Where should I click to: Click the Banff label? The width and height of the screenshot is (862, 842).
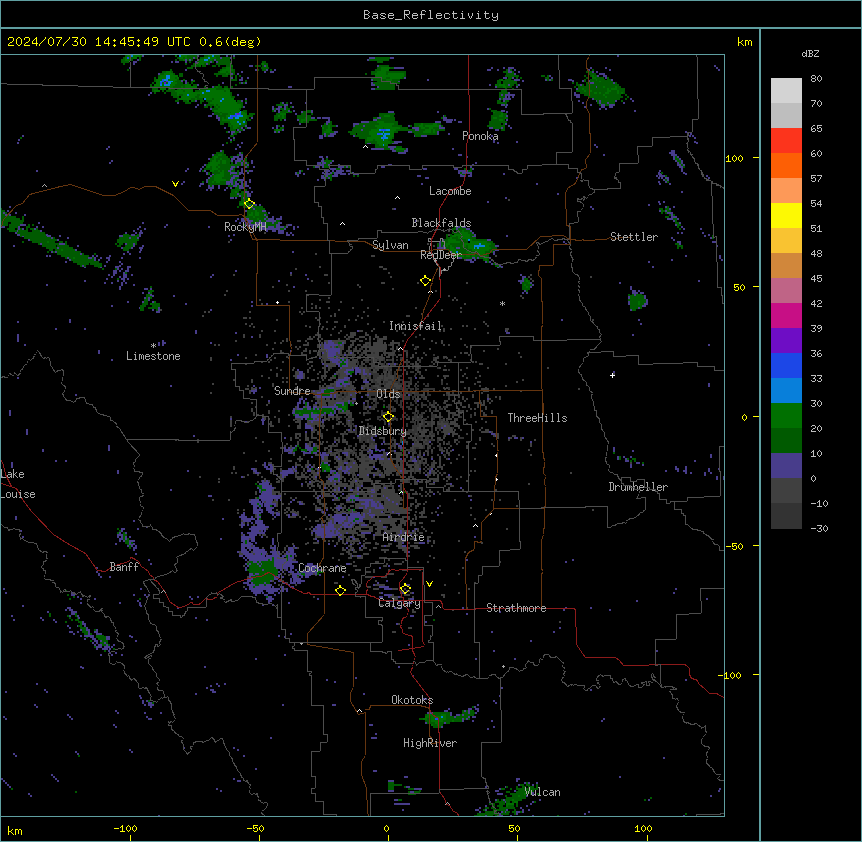pos(124,567)
